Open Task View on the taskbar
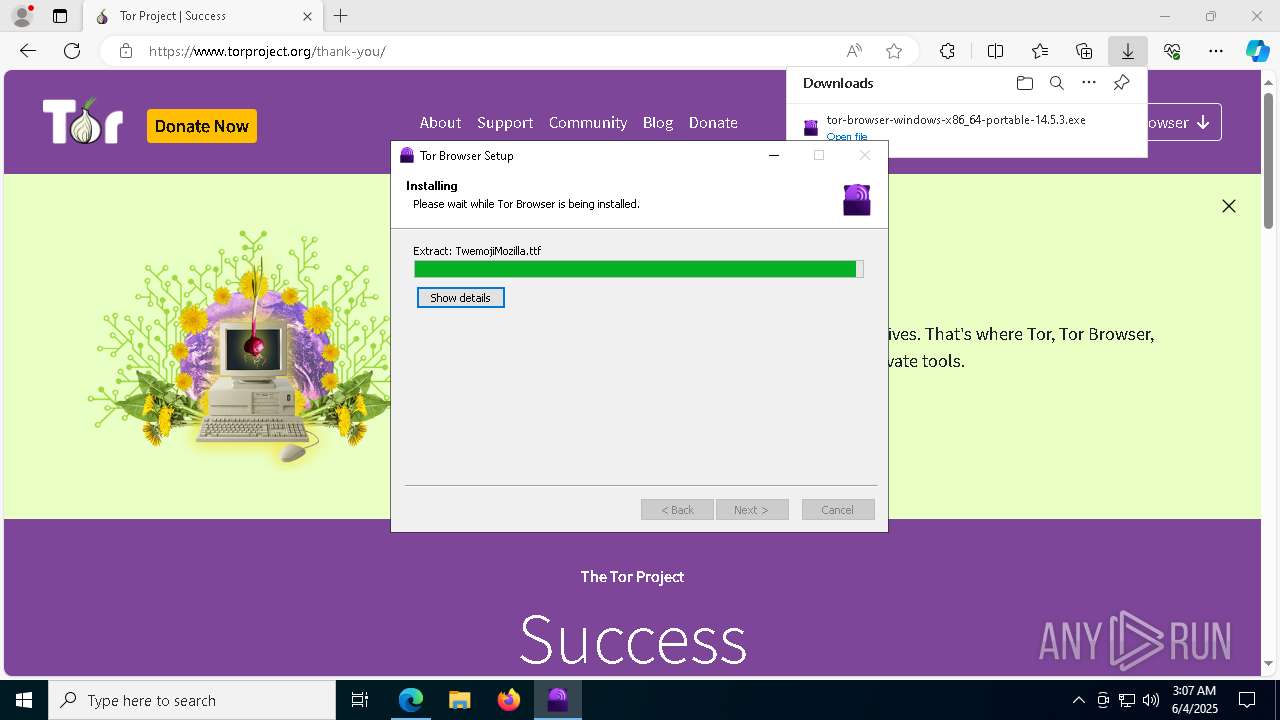 click(x=360, y=700)
